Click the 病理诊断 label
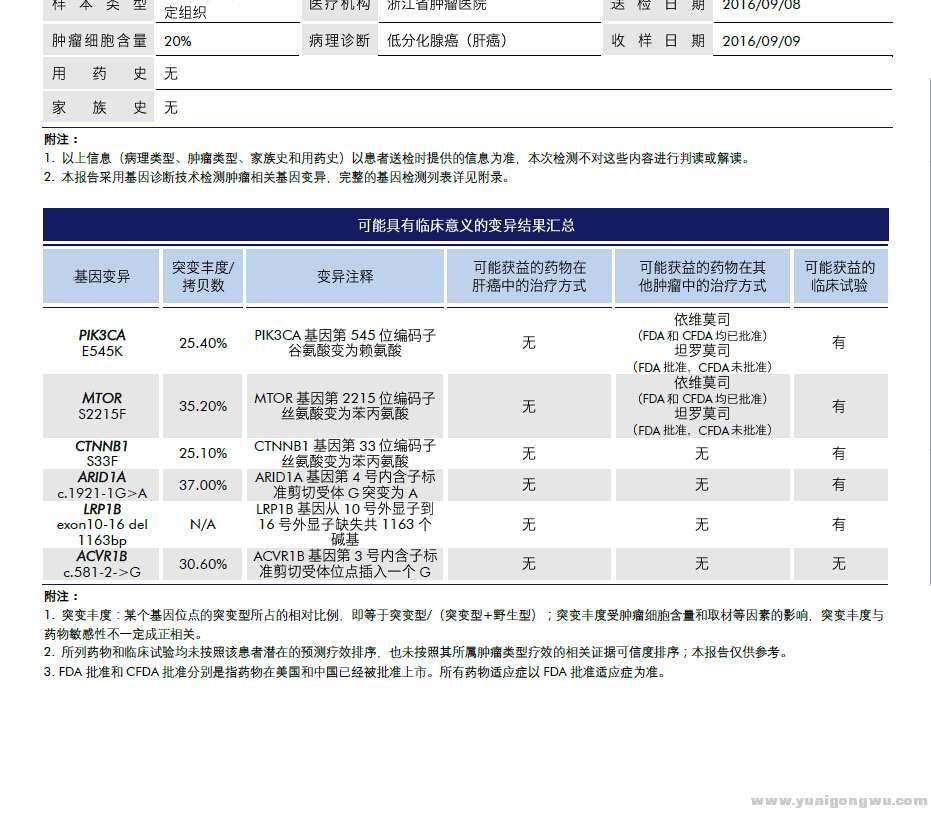This screenshot has width=931, height=813. coord(339,40)
